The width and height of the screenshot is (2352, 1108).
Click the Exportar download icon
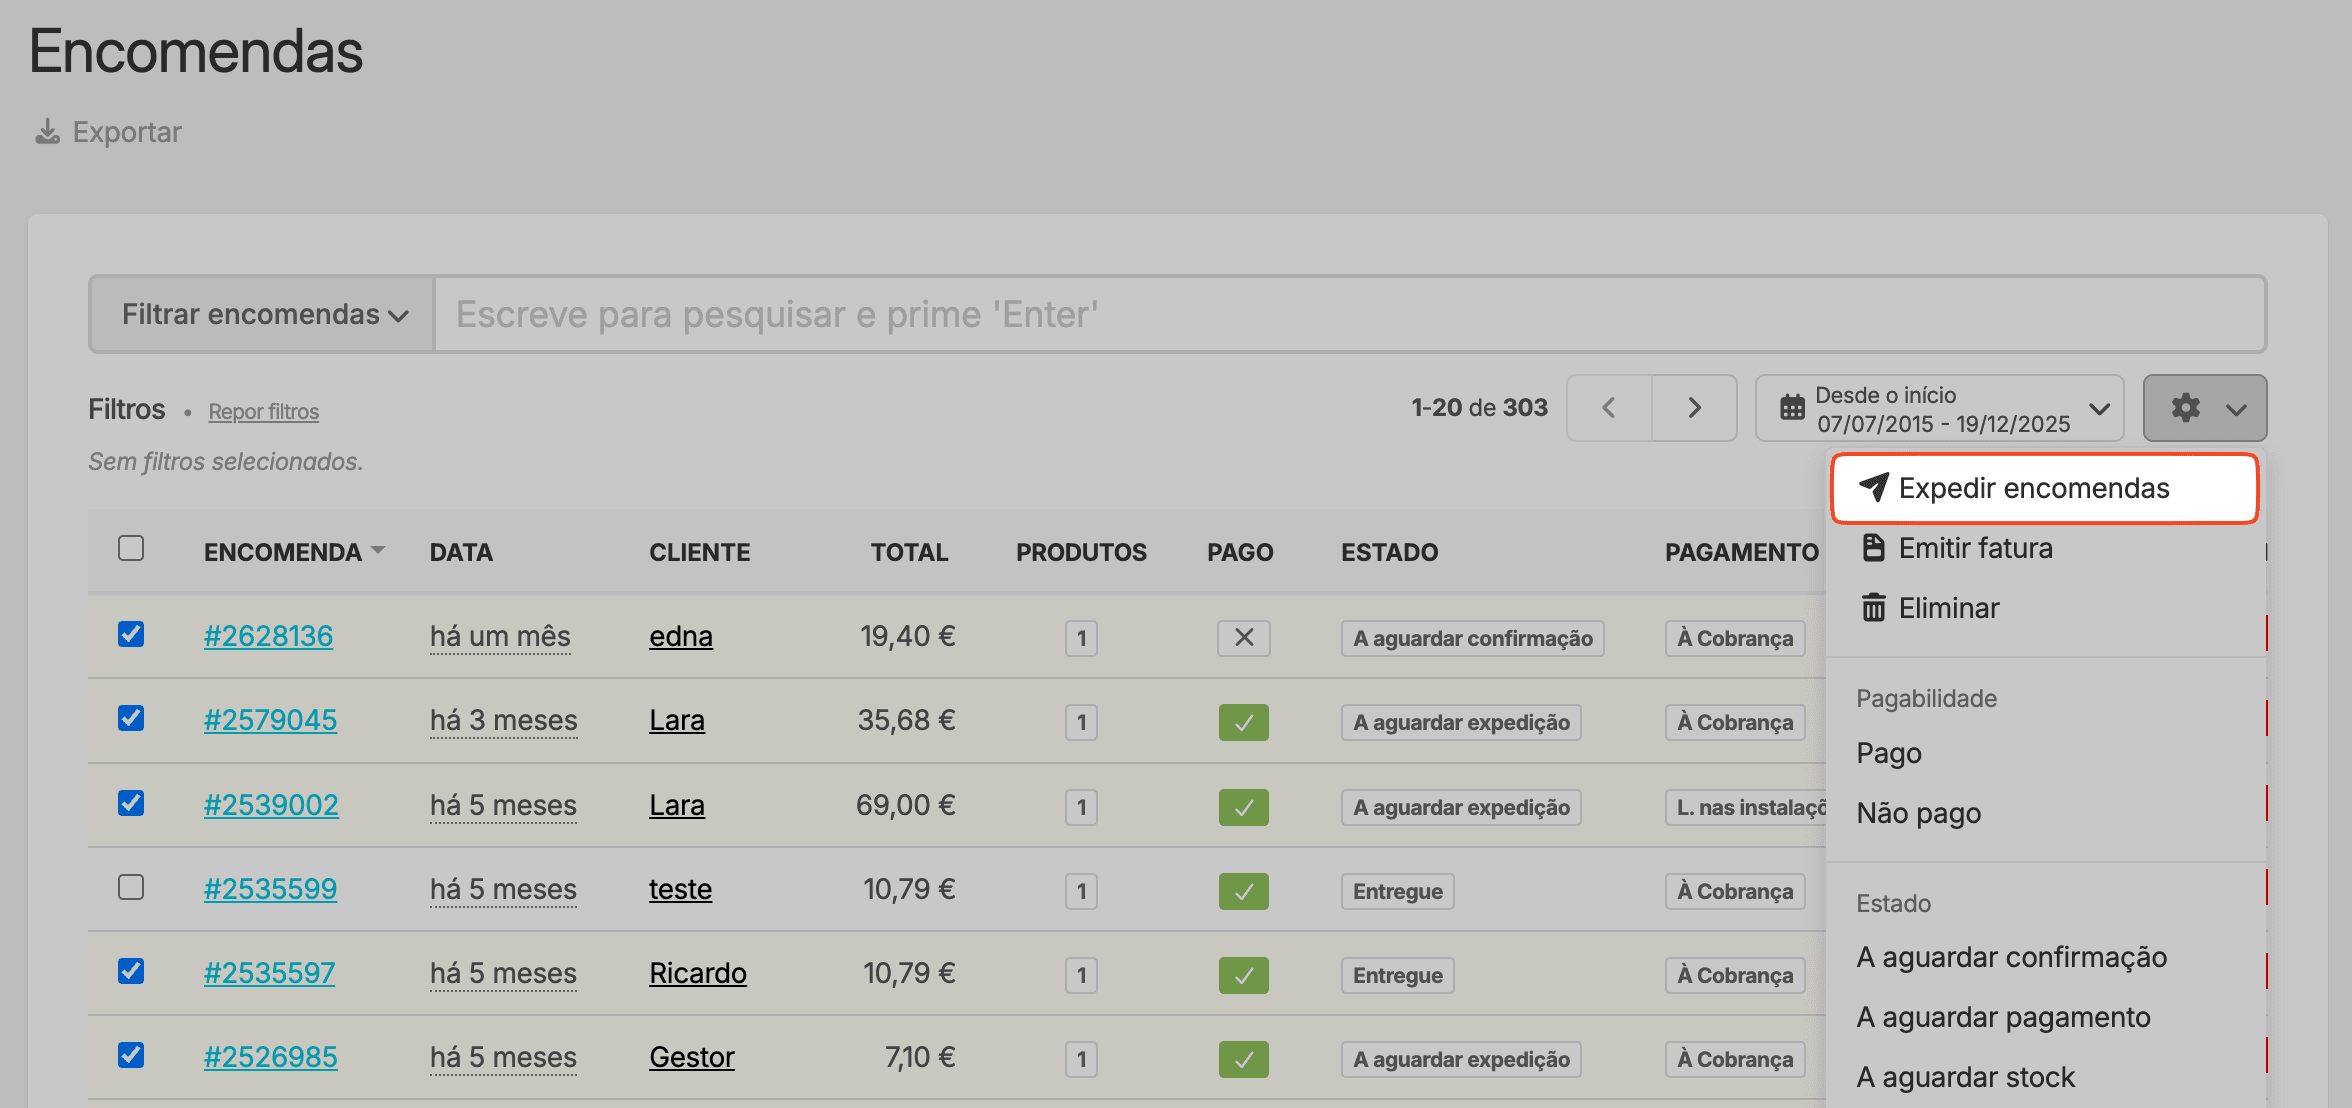47,132
